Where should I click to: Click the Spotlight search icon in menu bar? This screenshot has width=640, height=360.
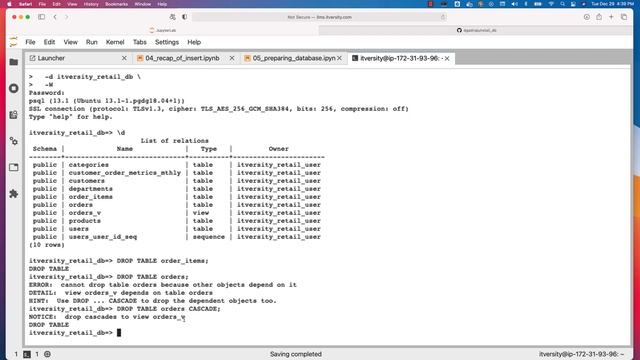pyautogui.click(x=562, y=4)
